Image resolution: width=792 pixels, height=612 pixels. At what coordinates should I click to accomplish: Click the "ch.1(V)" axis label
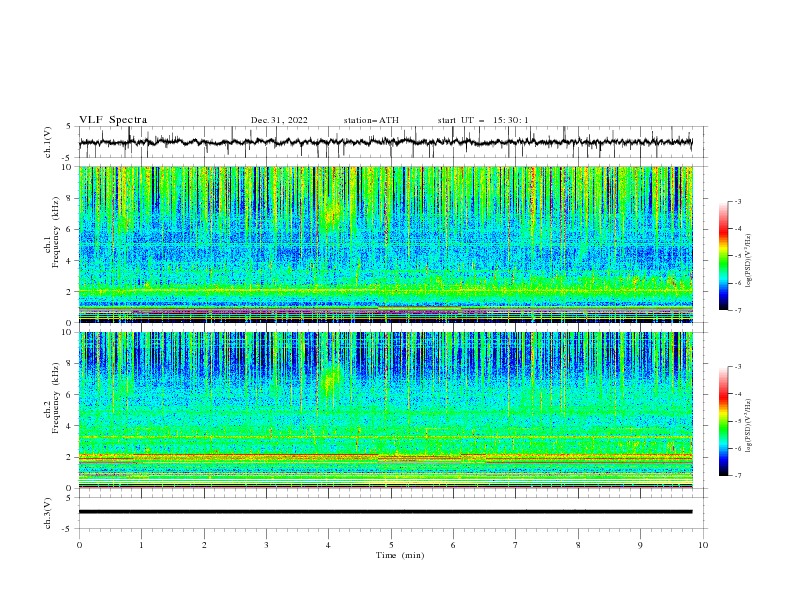point(48,142)
